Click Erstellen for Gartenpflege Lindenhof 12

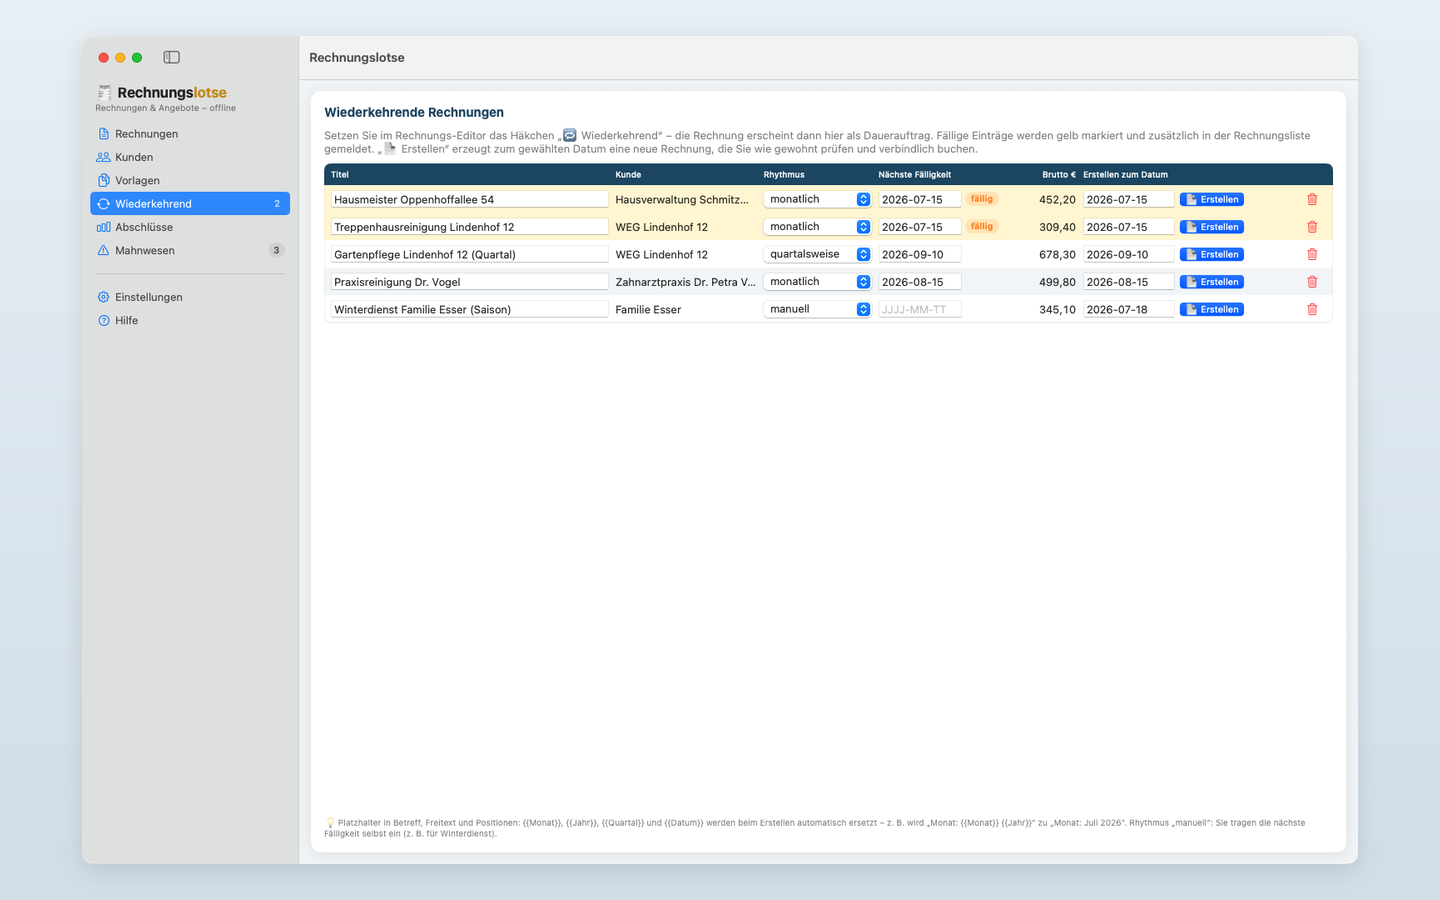click(x=1212, y=254)
